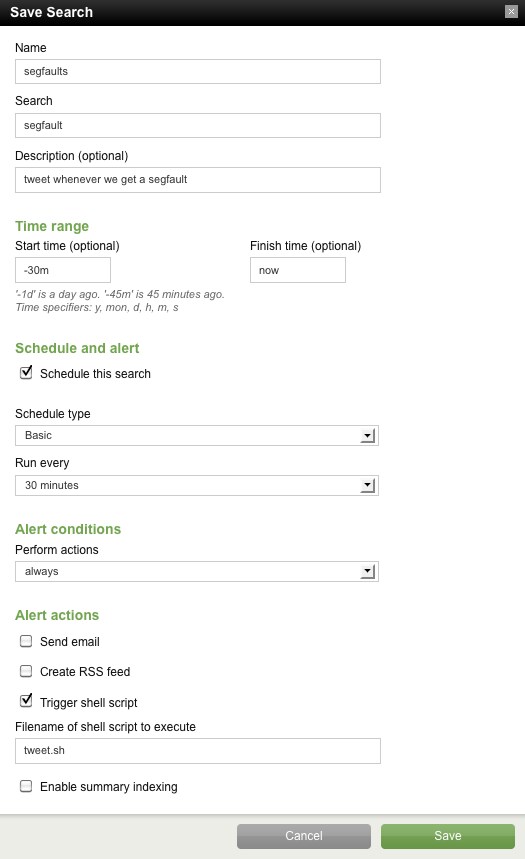Click the Cancel button
This screenshot has width=525, height=859.
tap(304, 836)
